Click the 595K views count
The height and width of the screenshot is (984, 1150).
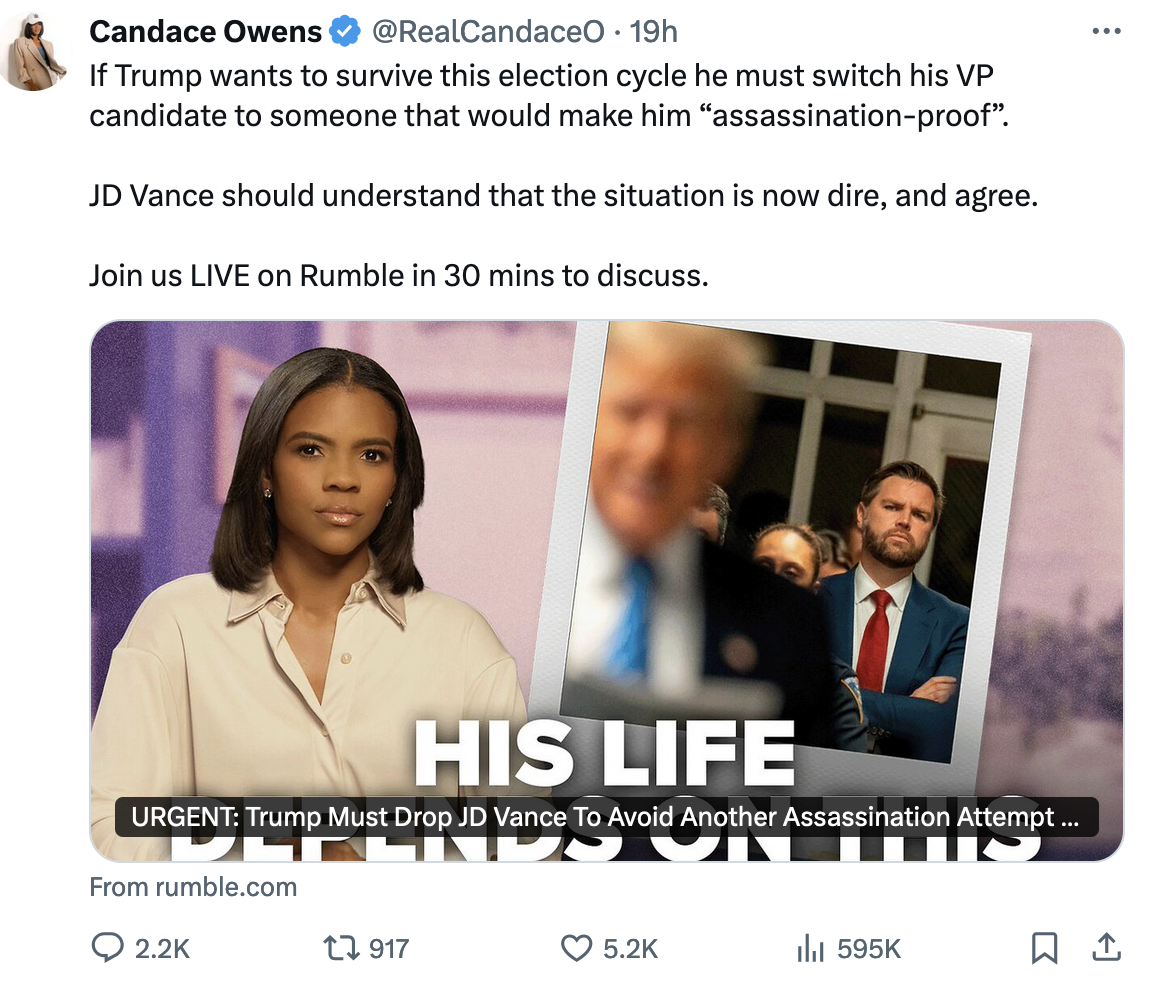[x=868, y=949]
